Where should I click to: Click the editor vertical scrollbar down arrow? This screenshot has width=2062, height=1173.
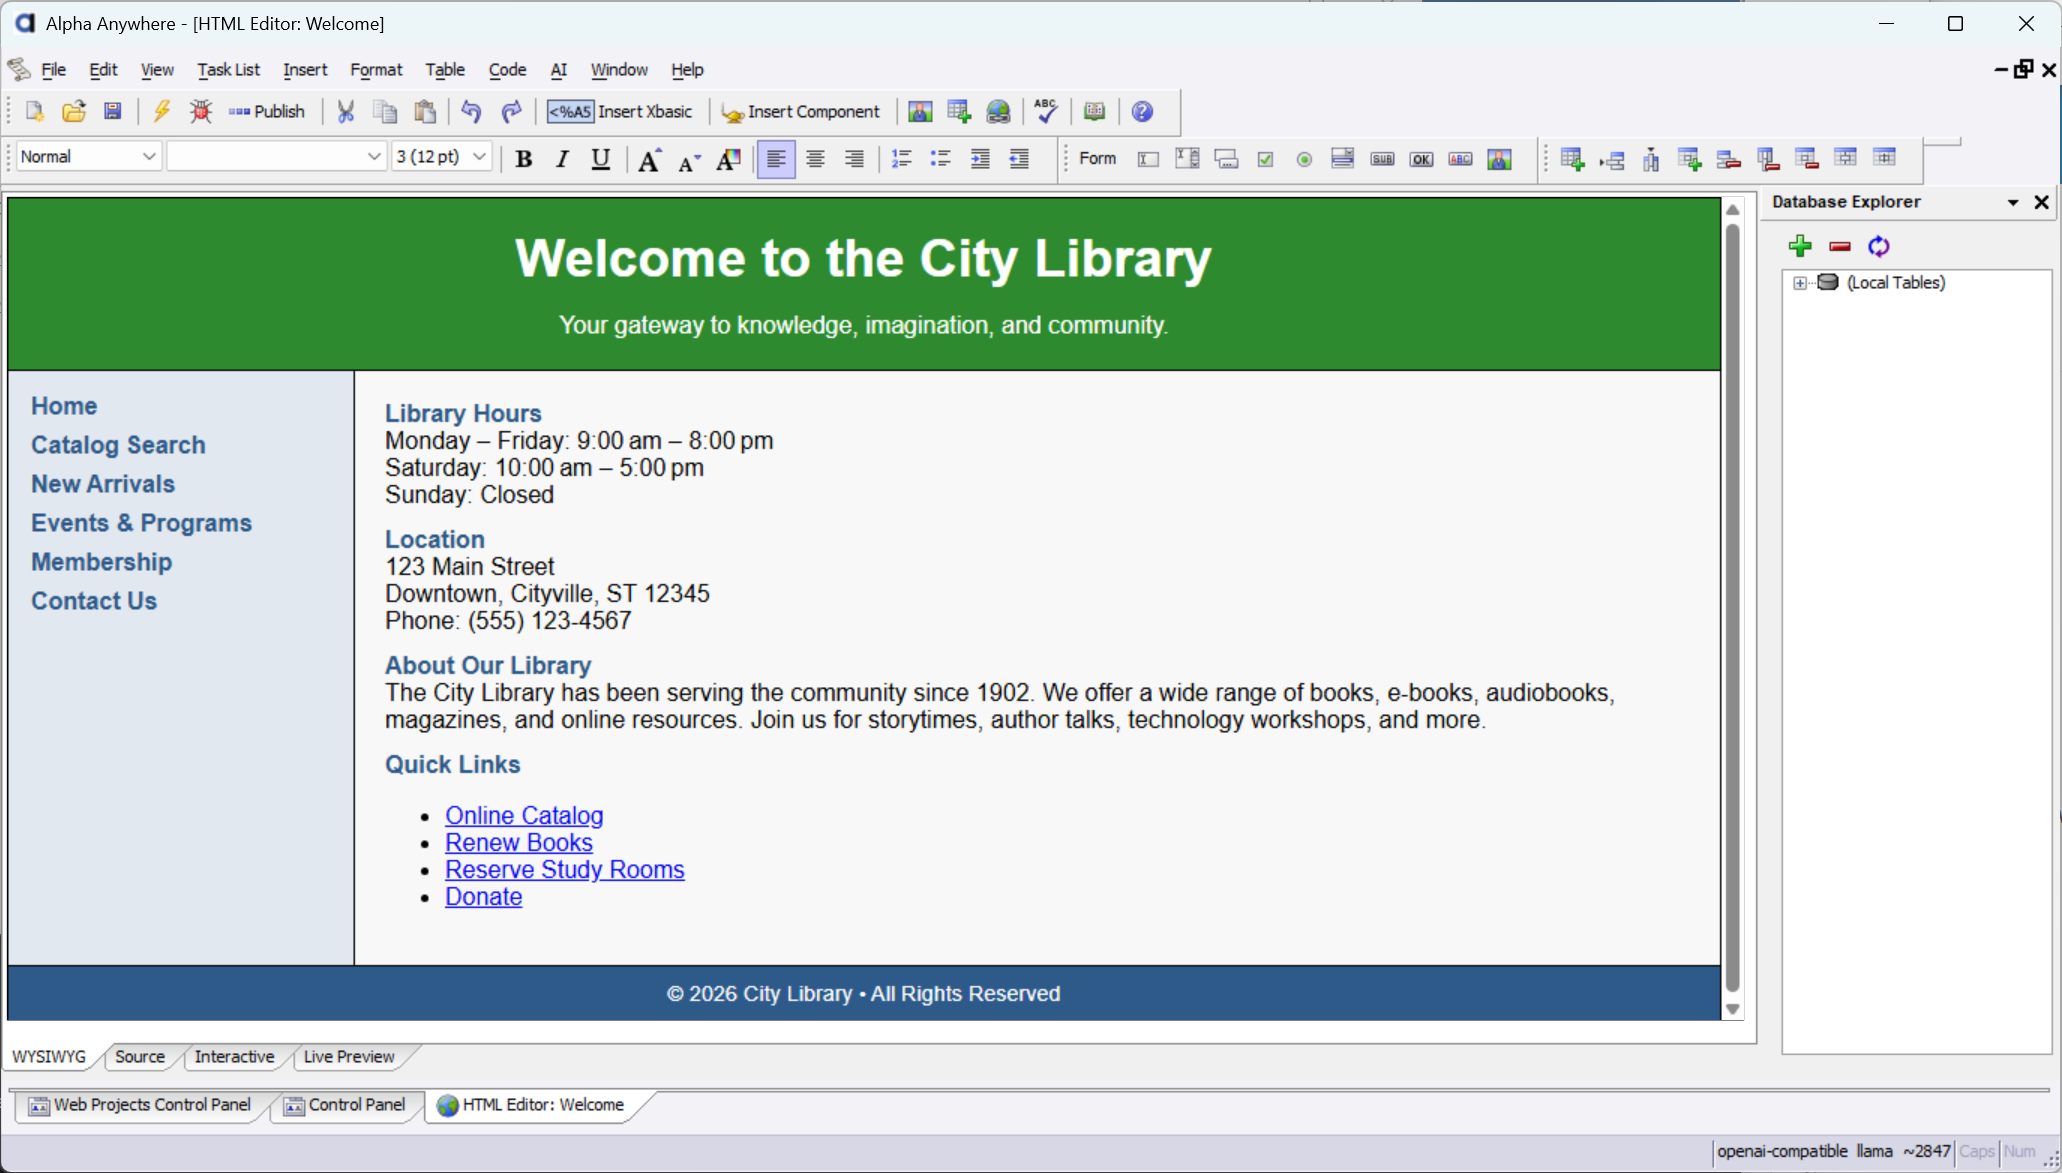click(1733, 1010)
